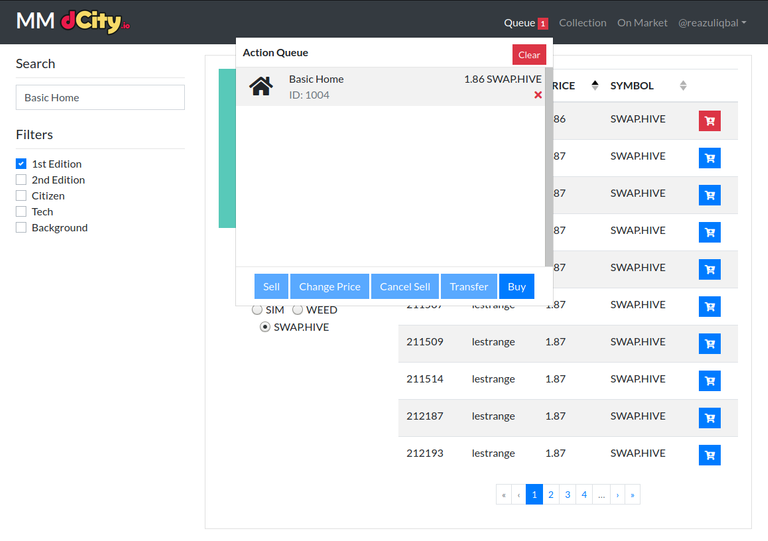Go to pagination page 2
This screenshot has height=541, width=768.
tap(551, 494)
